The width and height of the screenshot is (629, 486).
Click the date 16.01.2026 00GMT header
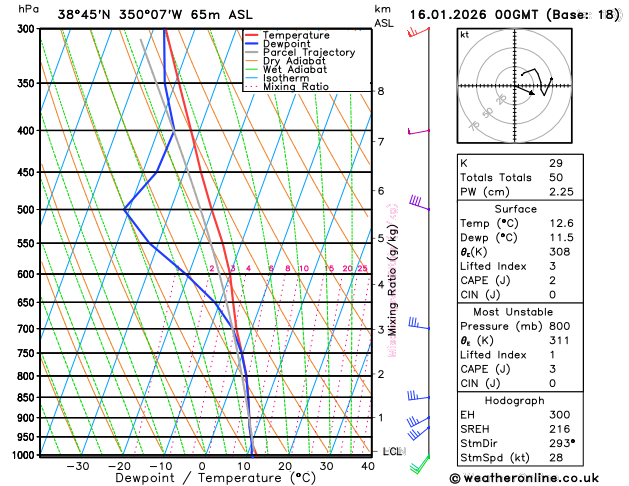tap(474, 15)
